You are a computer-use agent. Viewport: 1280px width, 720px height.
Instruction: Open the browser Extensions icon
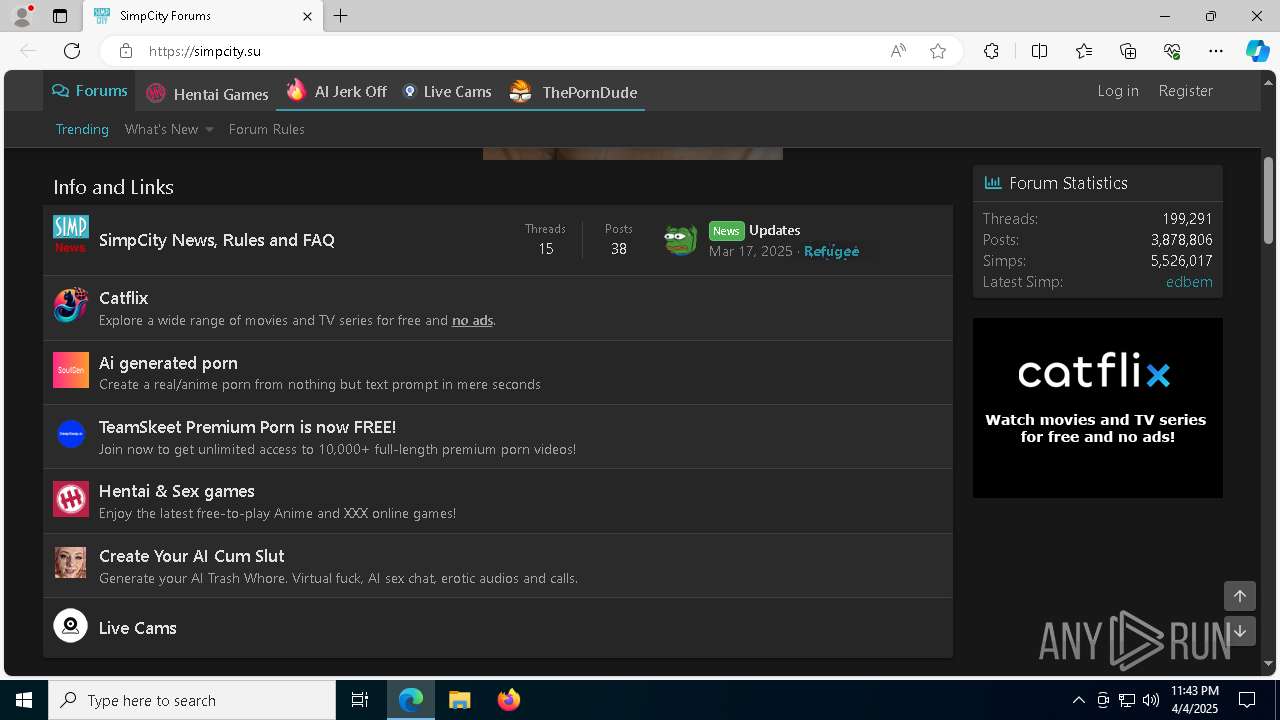click(x=991, y=51)
